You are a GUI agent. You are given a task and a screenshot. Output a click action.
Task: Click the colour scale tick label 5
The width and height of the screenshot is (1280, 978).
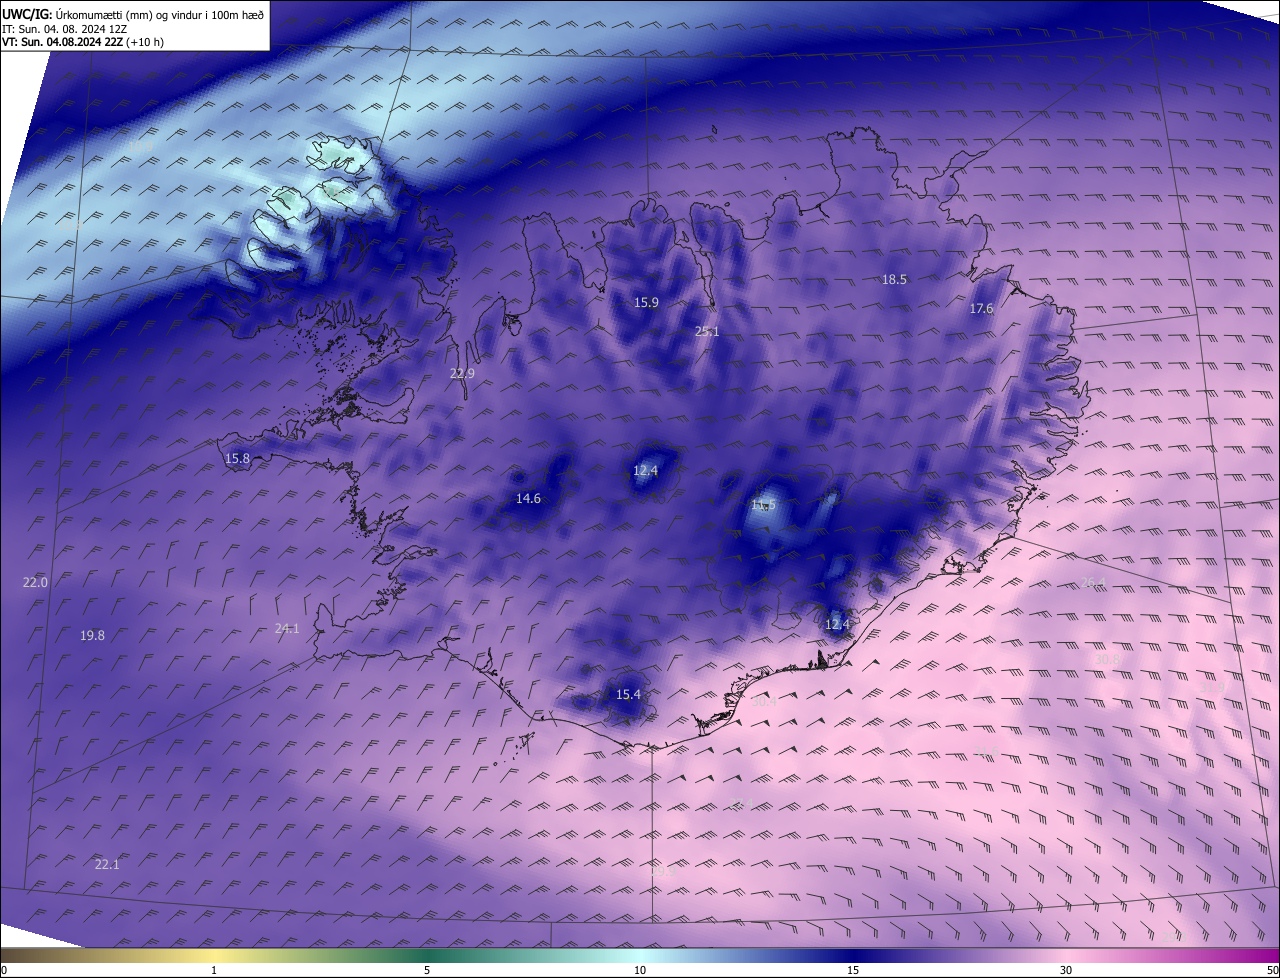pyautogui.click(x=427, y=970)
